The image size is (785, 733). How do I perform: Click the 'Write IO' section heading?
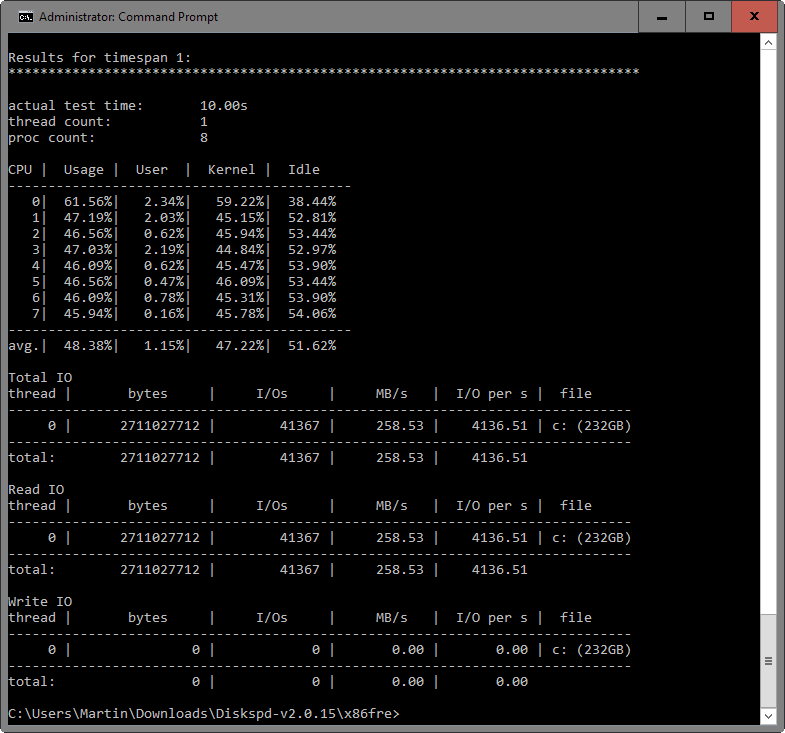pyautogui.click(x=40, y=601)
